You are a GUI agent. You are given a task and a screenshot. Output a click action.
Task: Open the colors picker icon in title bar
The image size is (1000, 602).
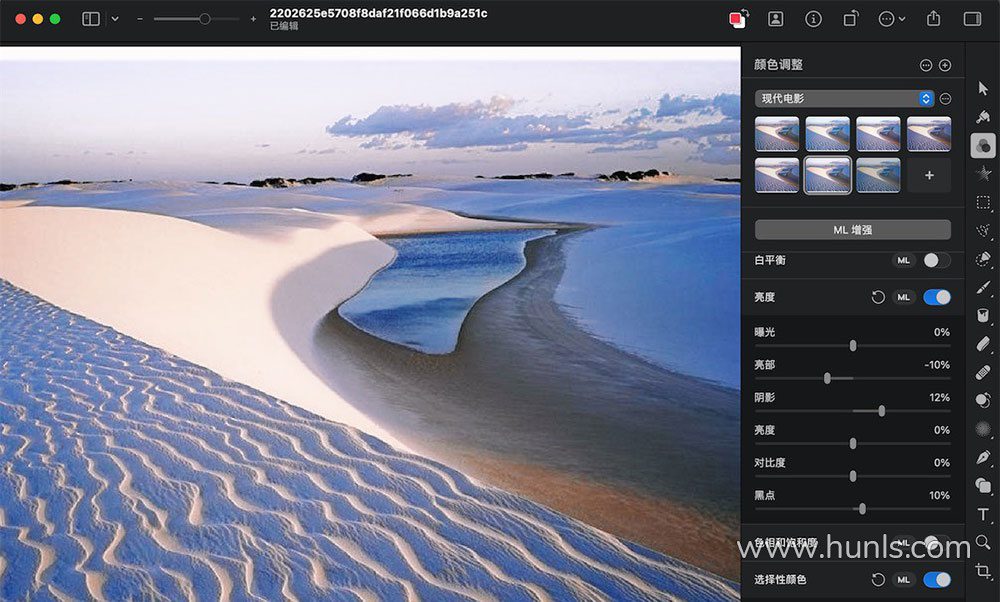pos(739,18)
